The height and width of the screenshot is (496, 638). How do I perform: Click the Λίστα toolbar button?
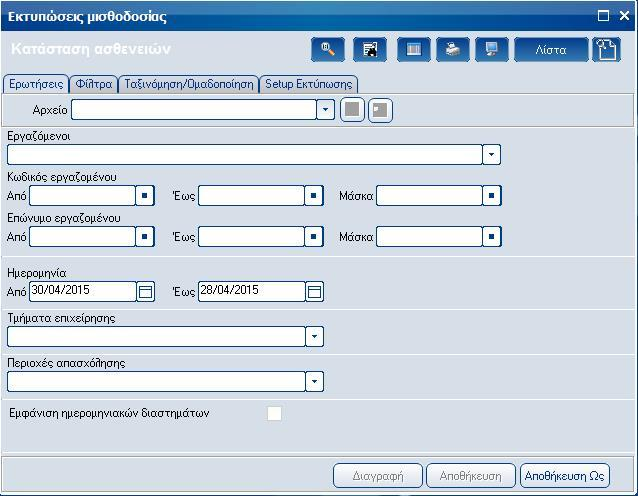click(x=551, y=50)
